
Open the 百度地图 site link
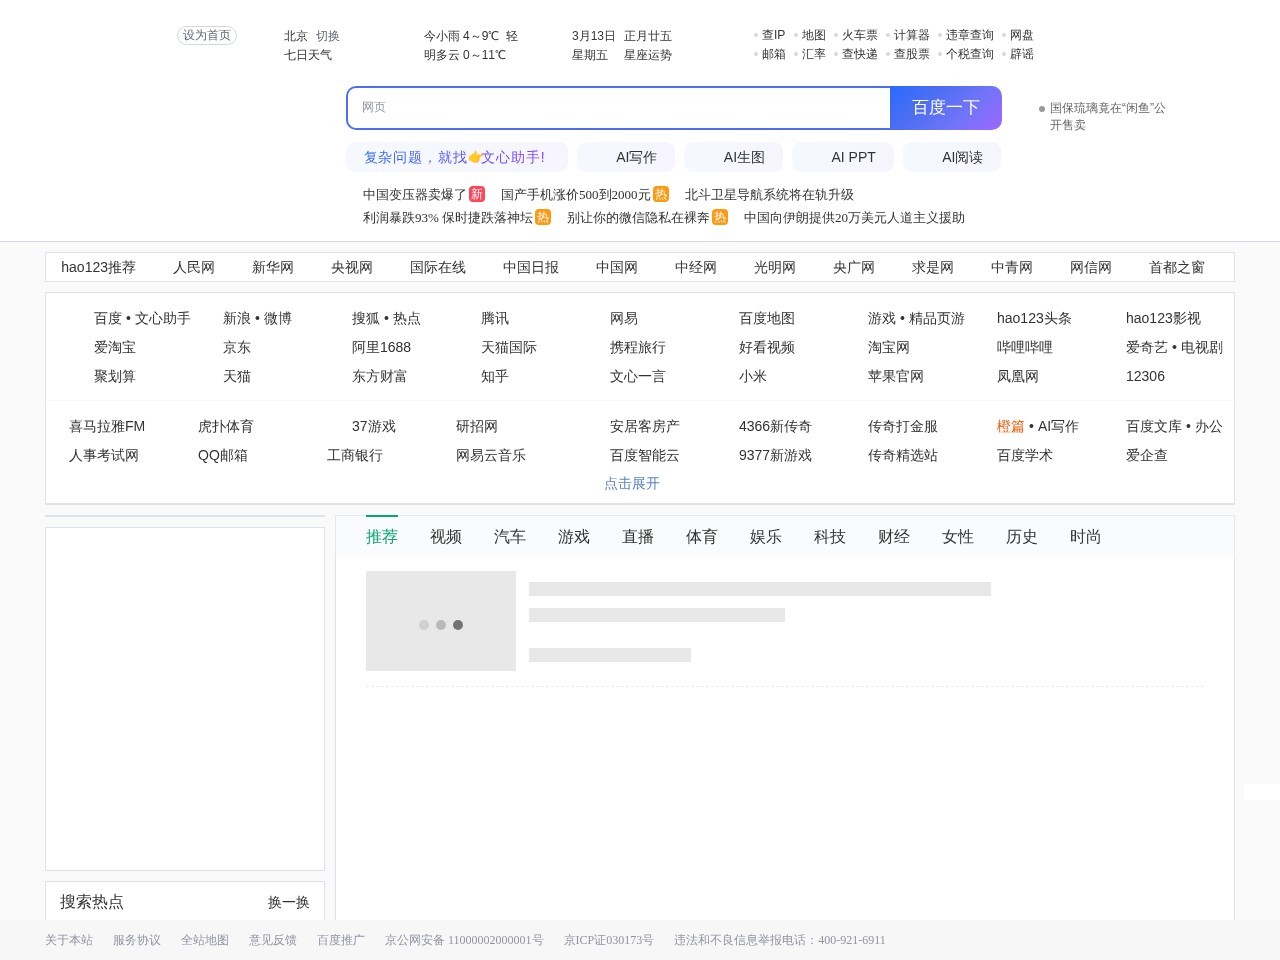[766, 318]
